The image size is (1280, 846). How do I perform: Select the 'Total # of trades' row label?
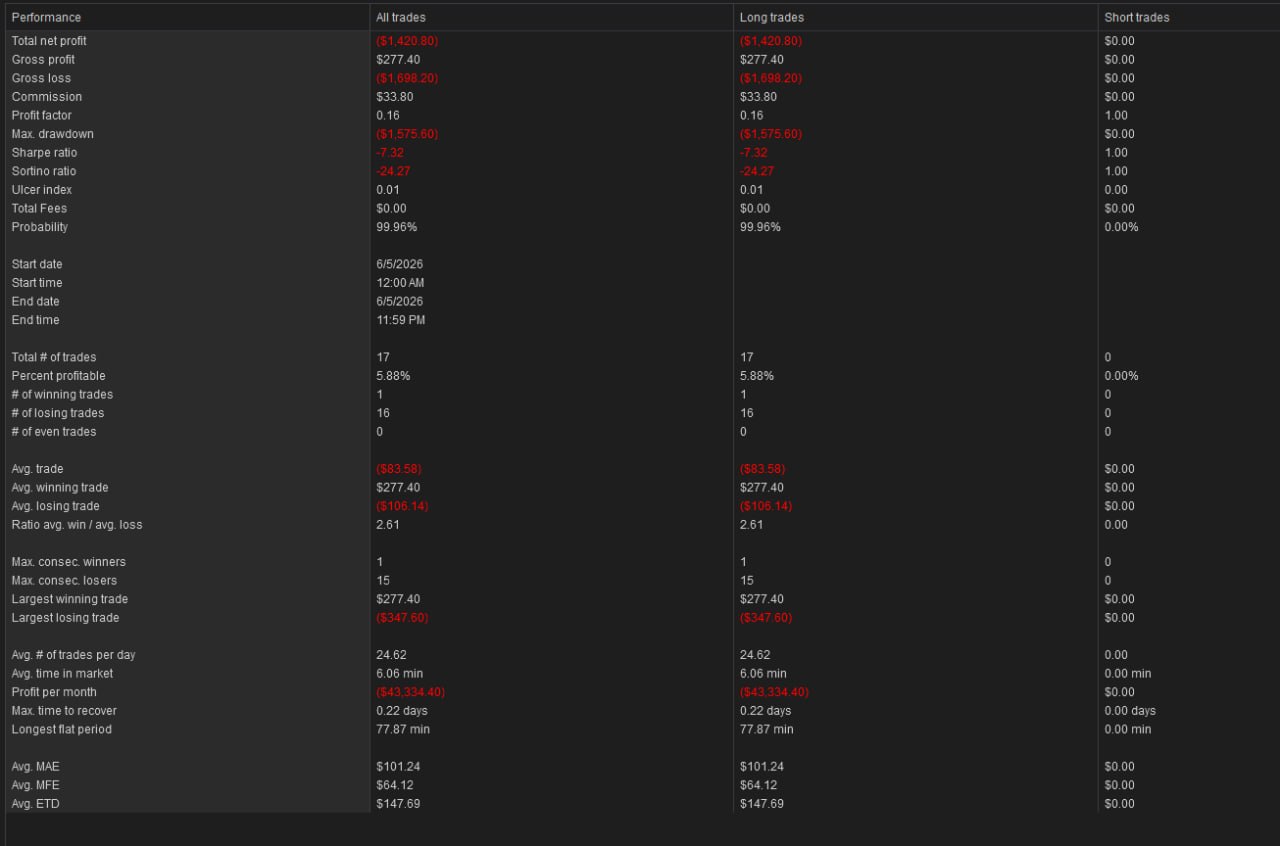(x=54, y=357)
